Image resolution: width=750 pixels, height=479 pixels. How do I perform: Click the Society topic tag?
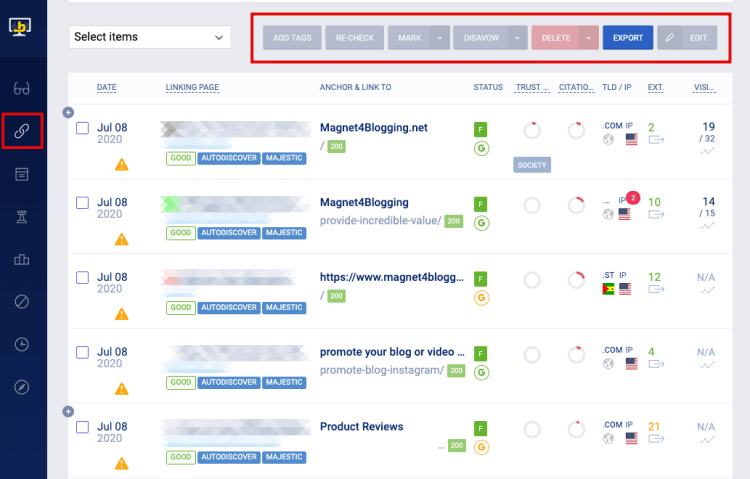click(532, 165)
